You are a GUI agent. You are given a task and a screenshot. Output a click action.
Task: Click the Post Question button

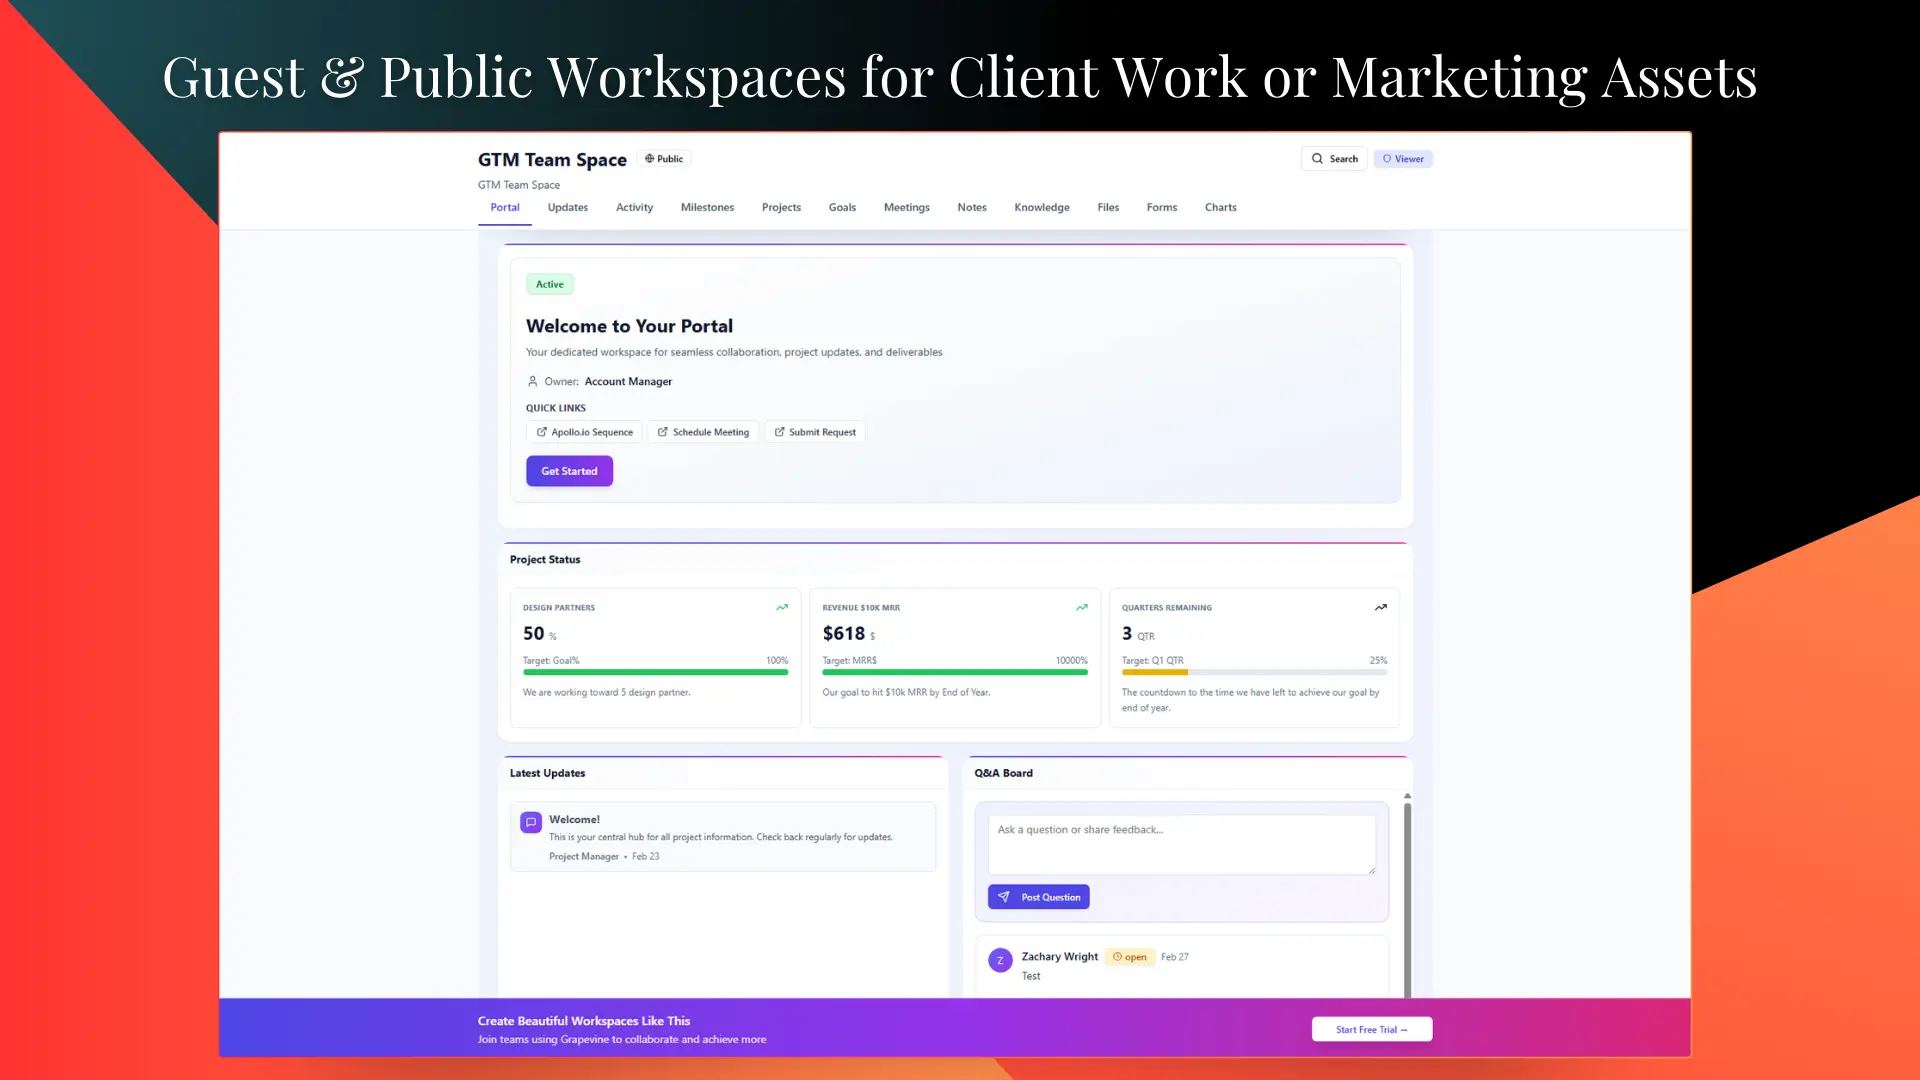tap(1039, 897)
